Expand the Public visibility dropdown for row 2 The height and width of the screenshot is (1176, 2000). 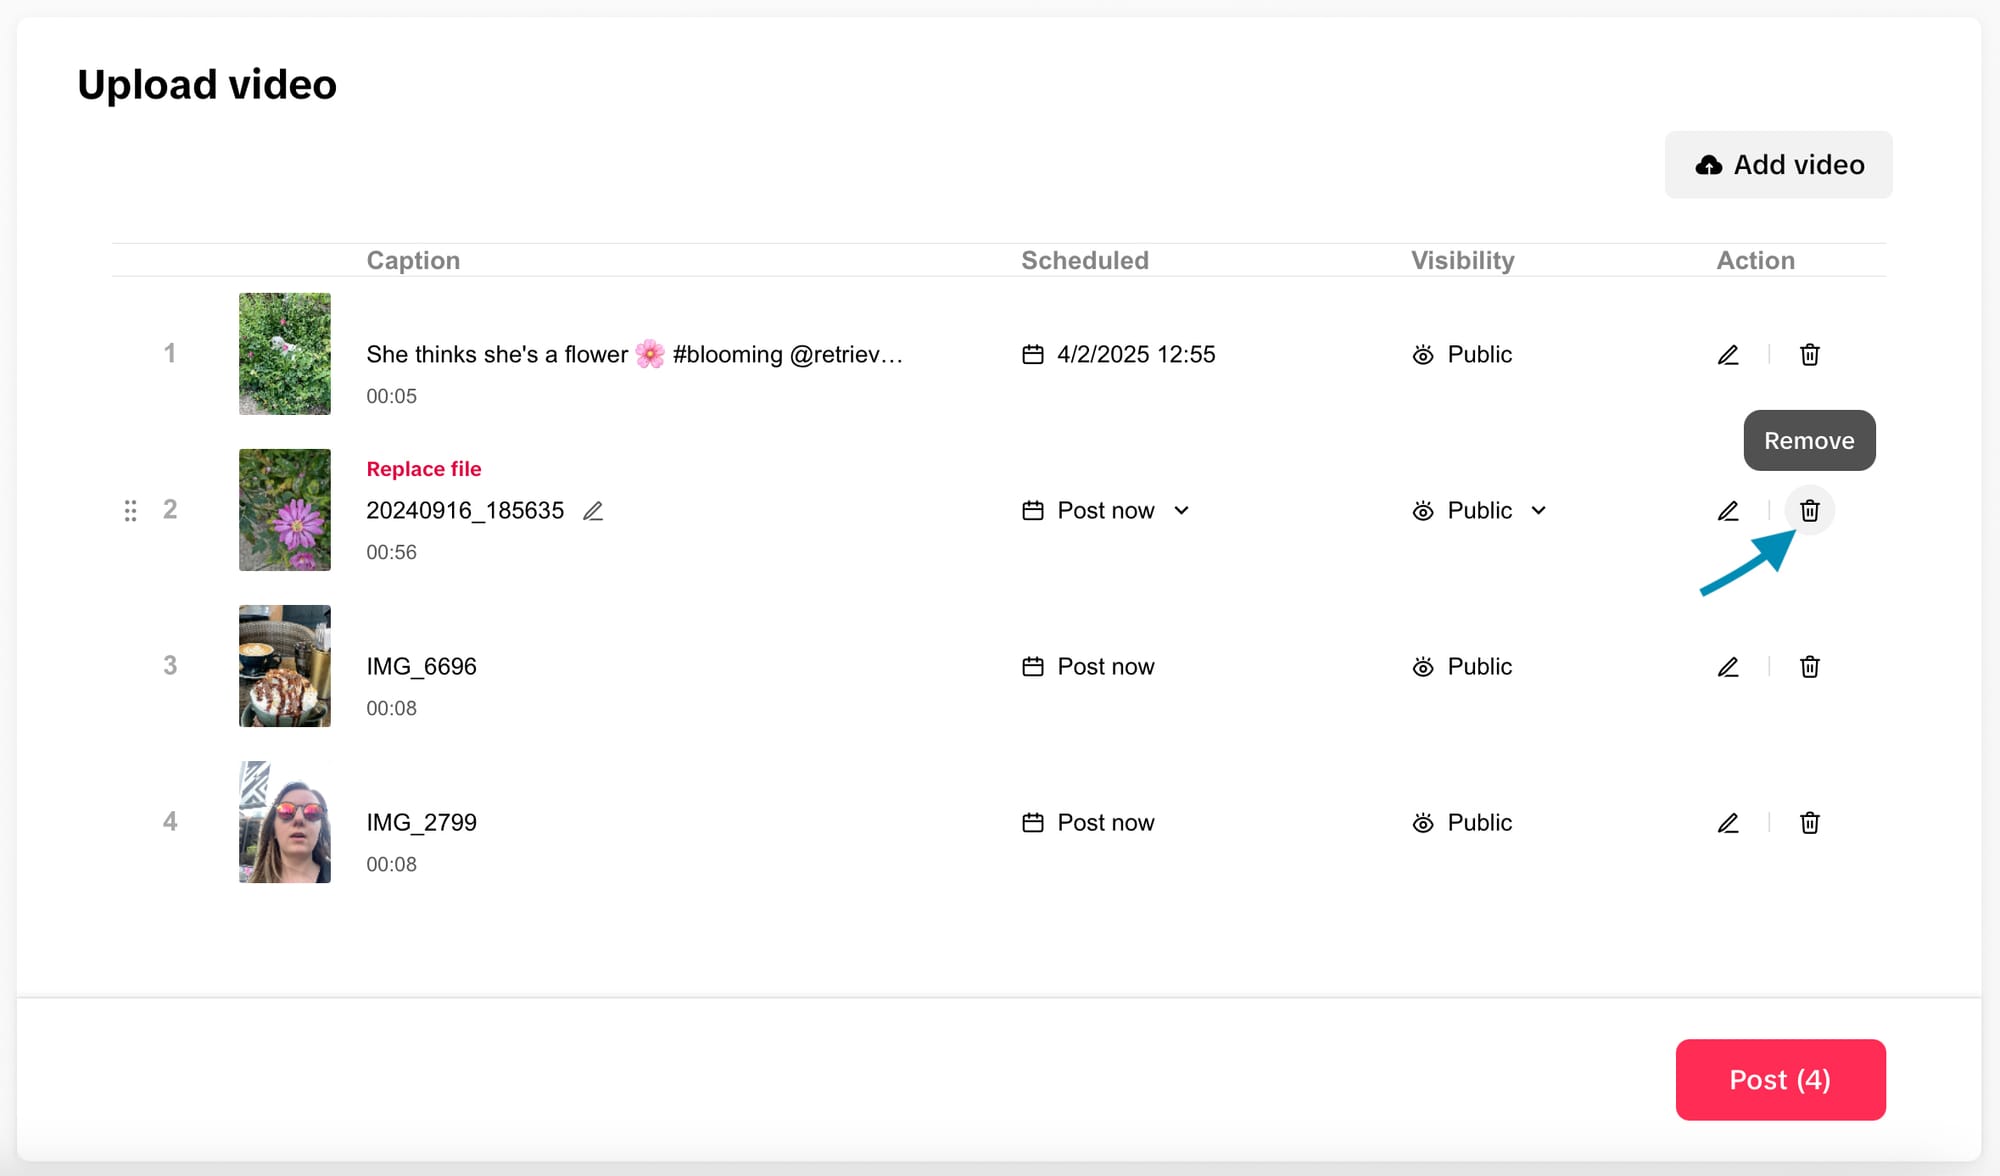1538,511
